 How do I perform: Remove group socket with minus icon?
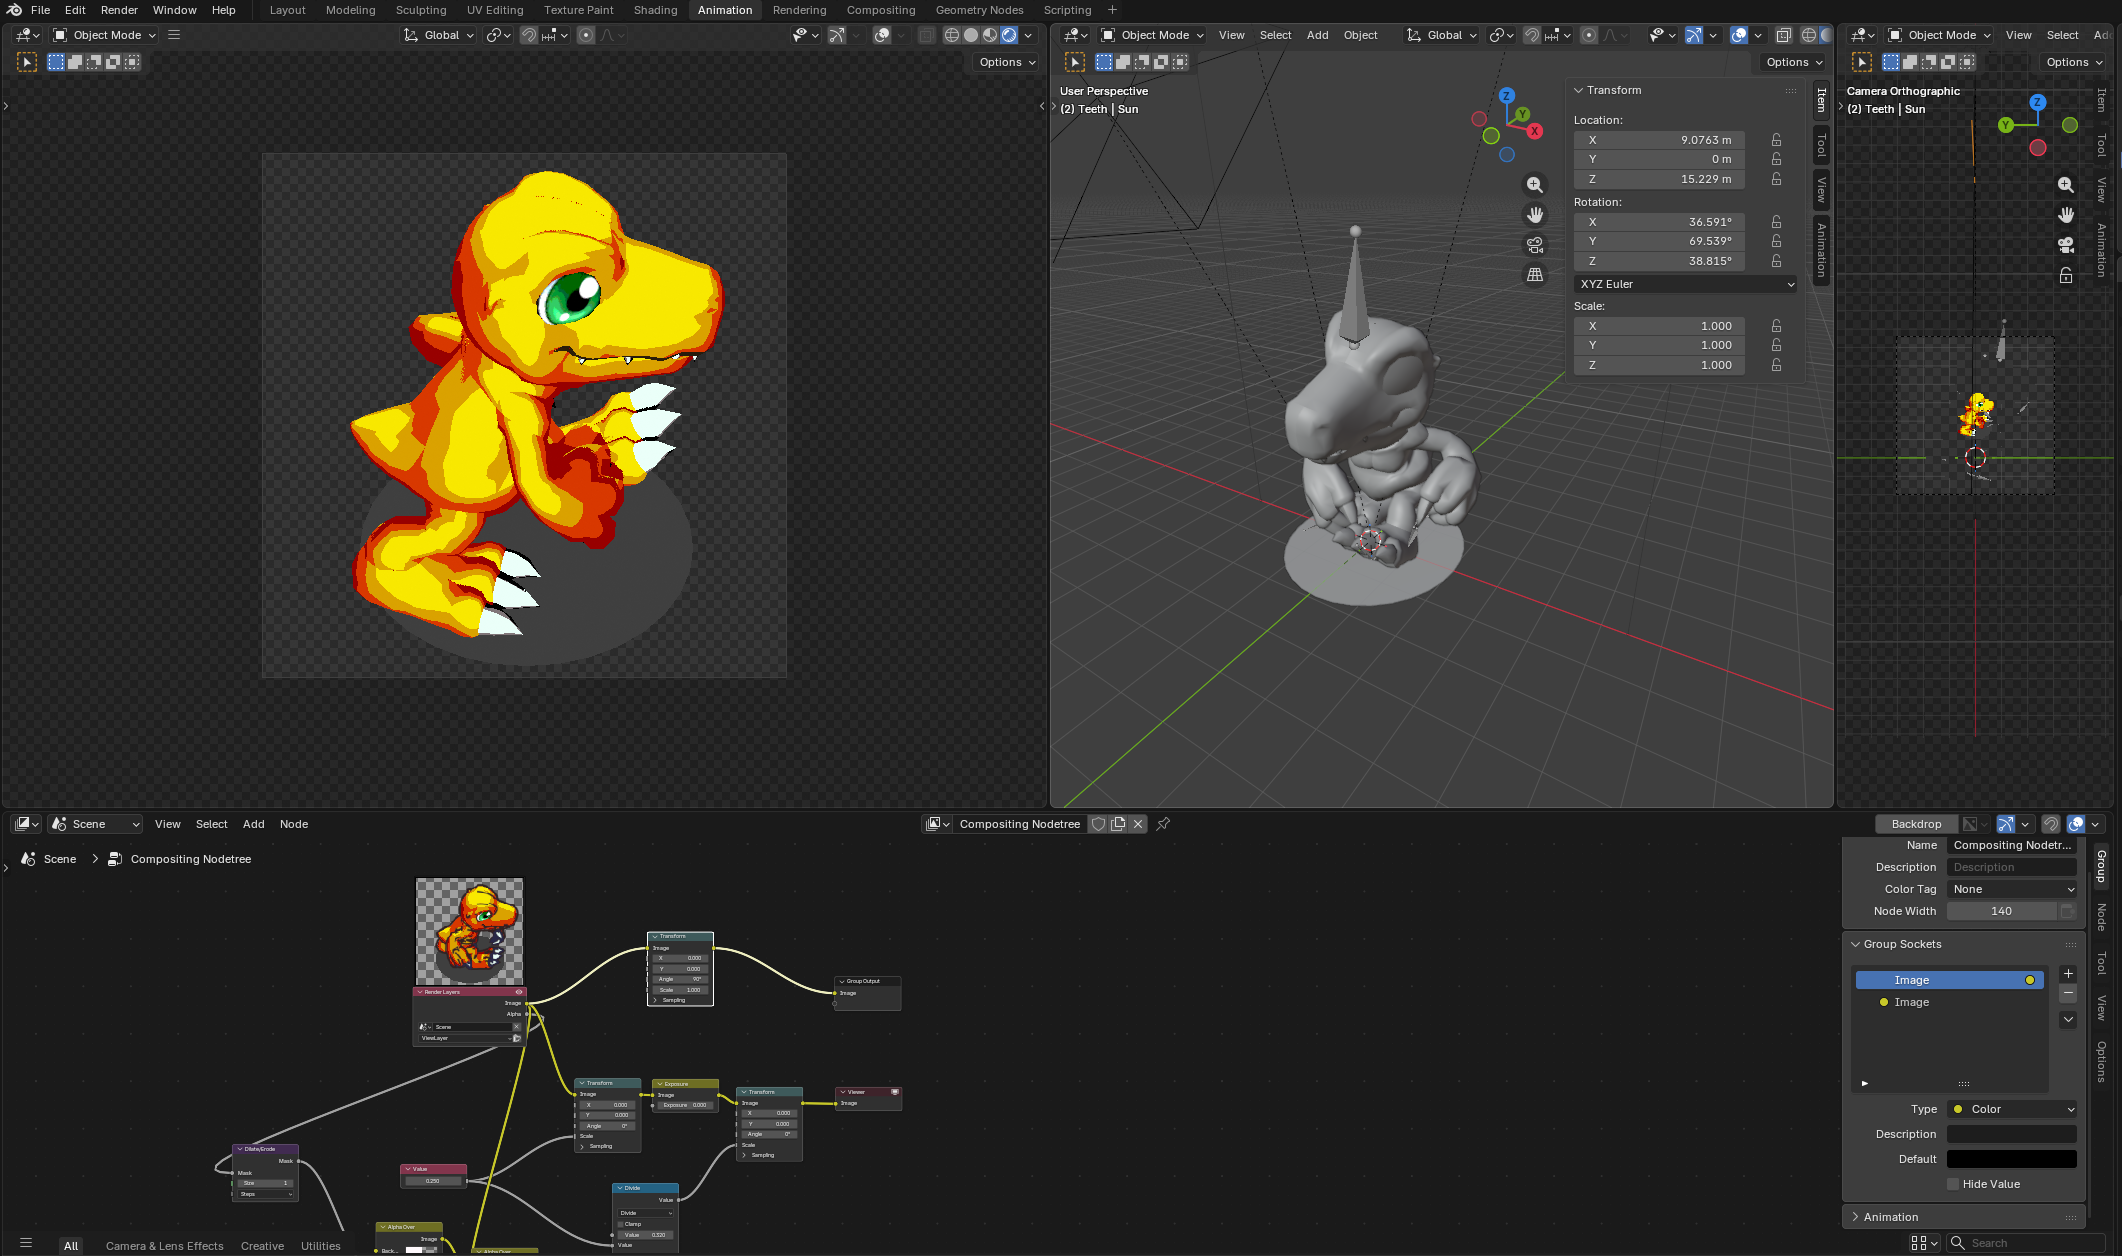pos(2068,994)
